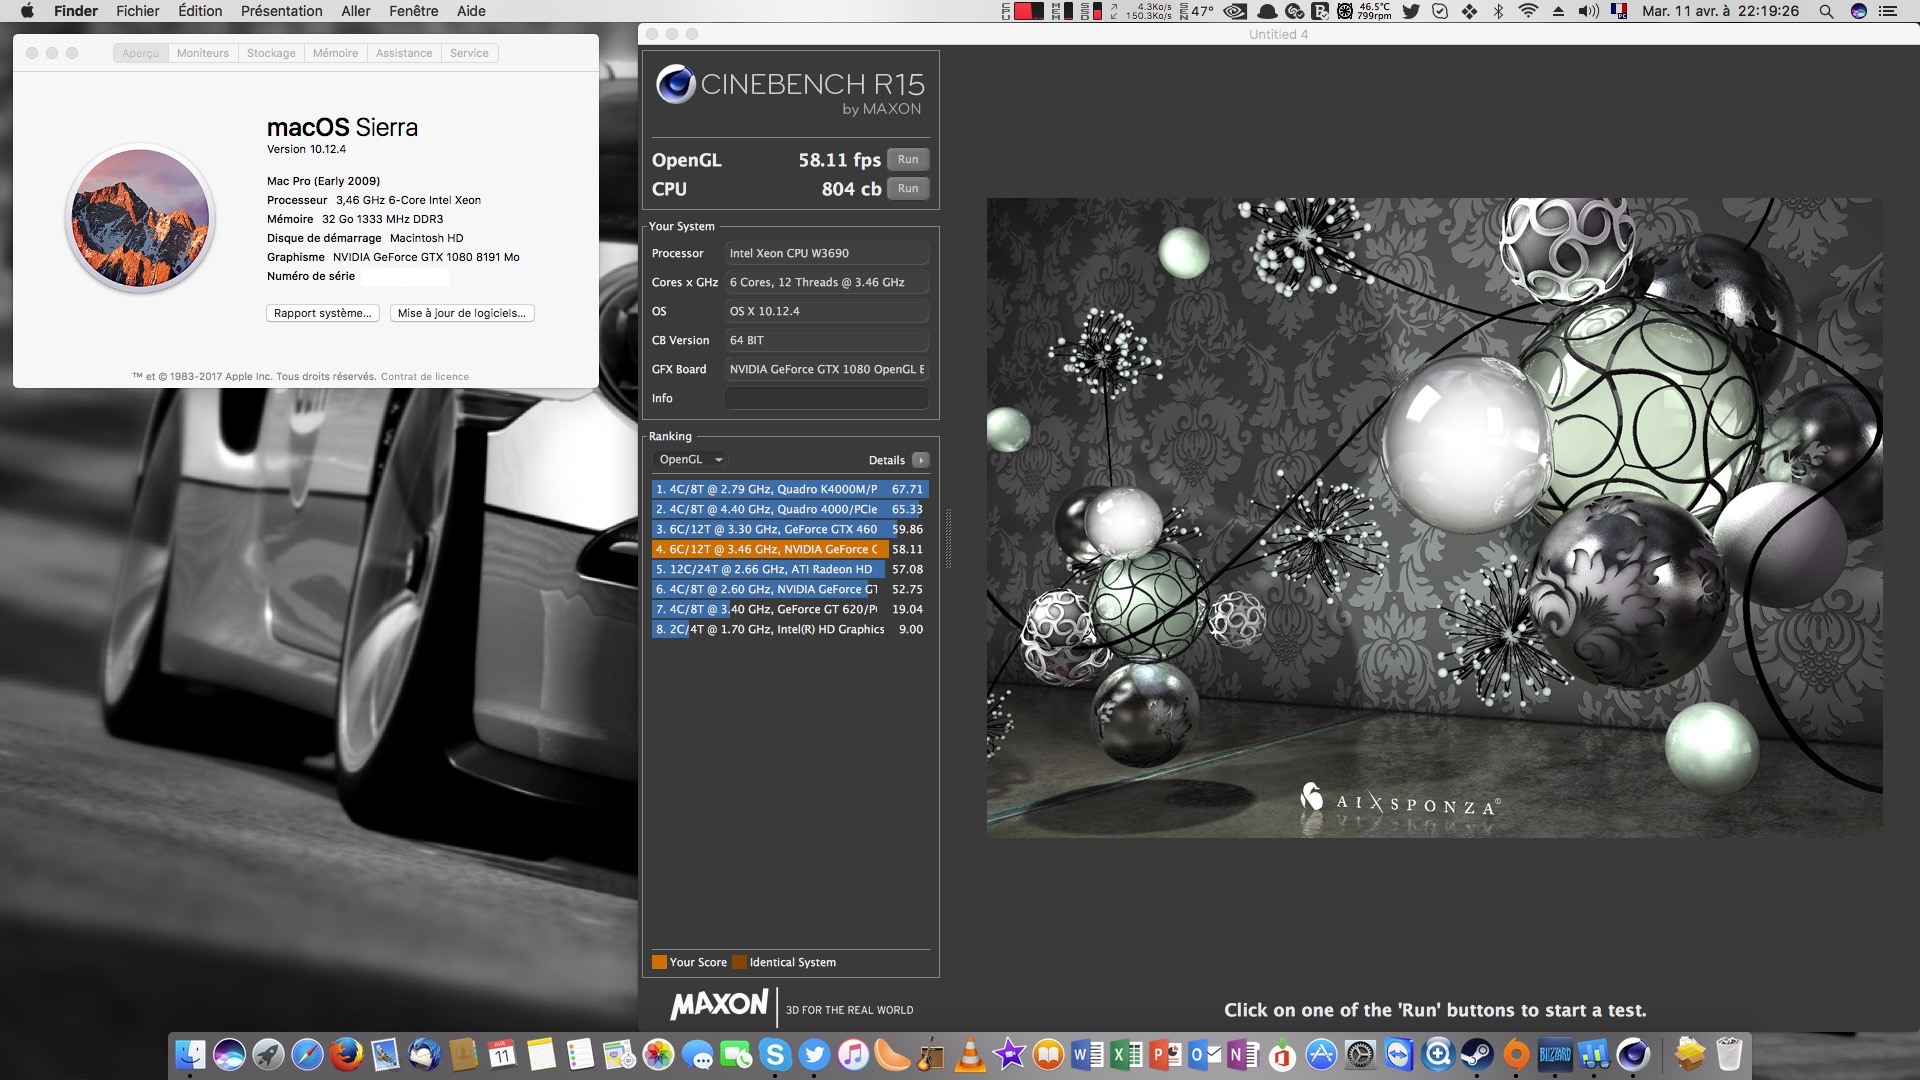This screenshot has height=1080, width=1920.
Task: Select ranking row 6 at 2.60 GHz
Action: (790, 589)
